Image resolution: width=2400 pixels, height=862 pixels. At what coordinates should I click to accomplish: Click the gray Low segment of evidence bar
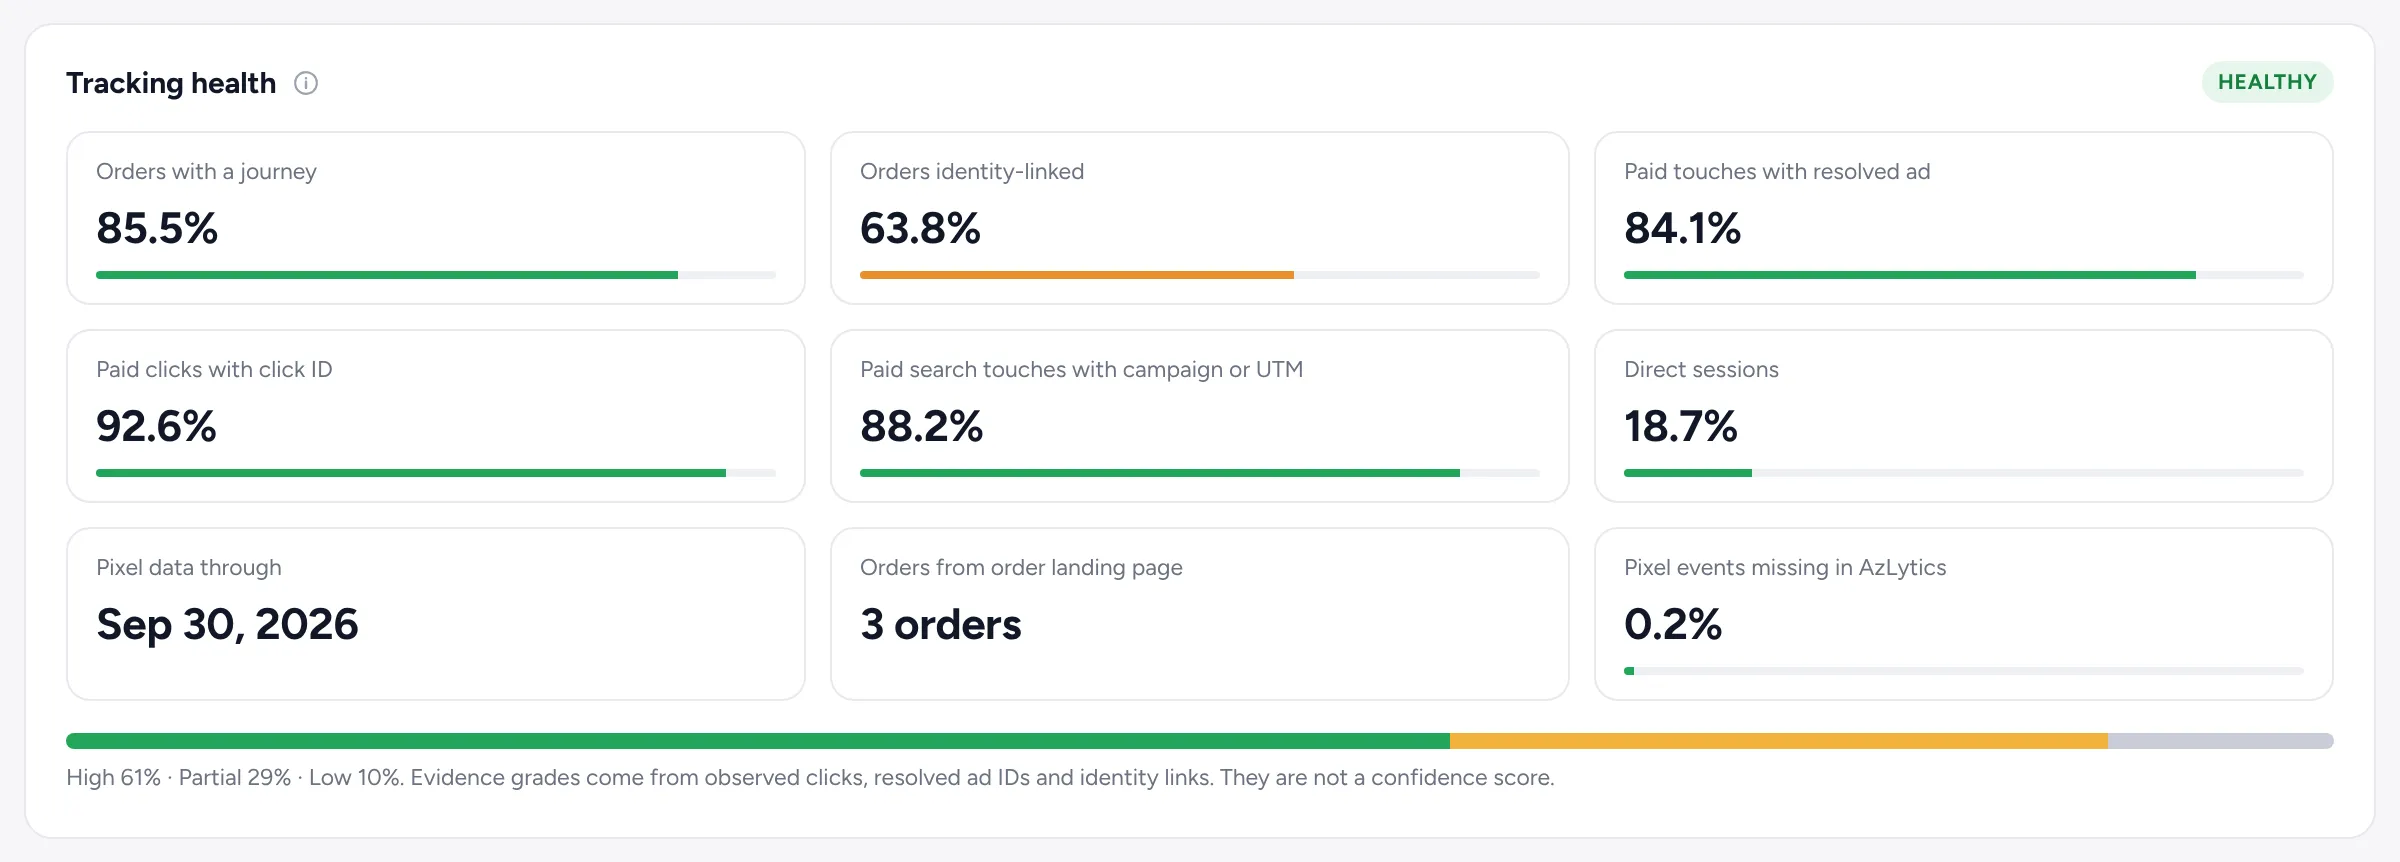pyautogui.click(x=2221, y=741)
